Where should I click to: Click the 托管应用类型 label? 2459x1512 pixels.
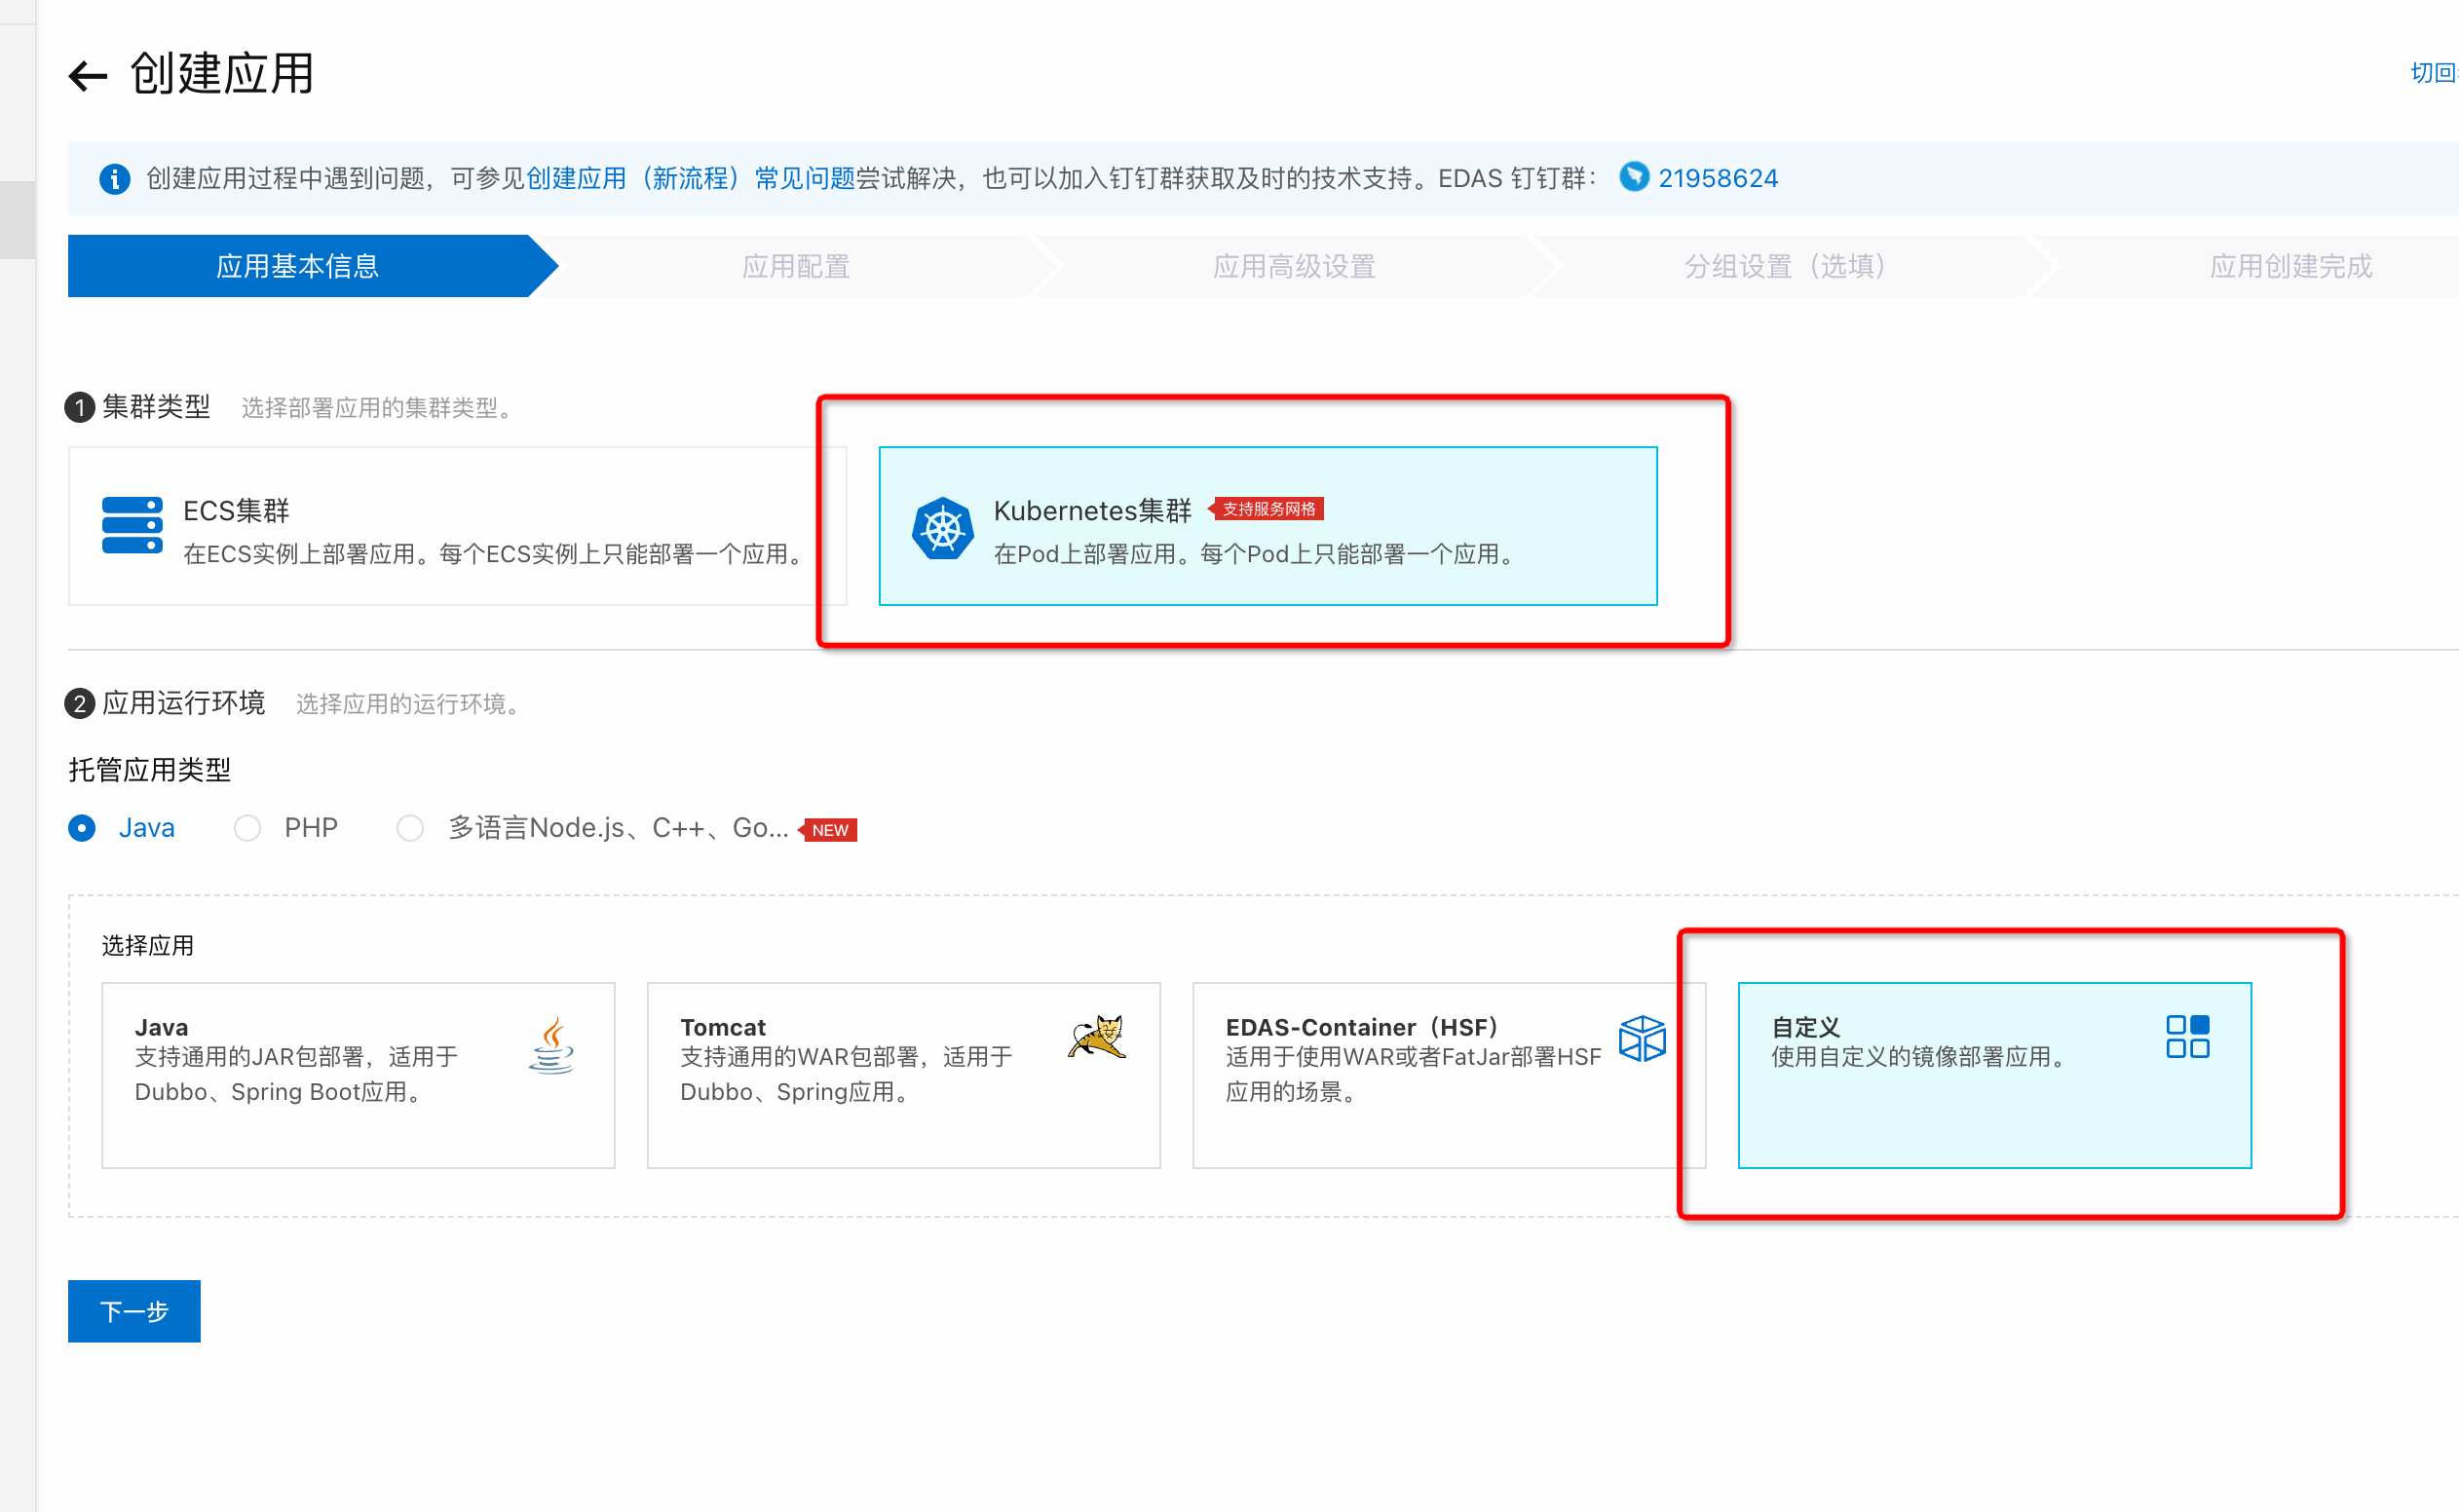point(150,770)
